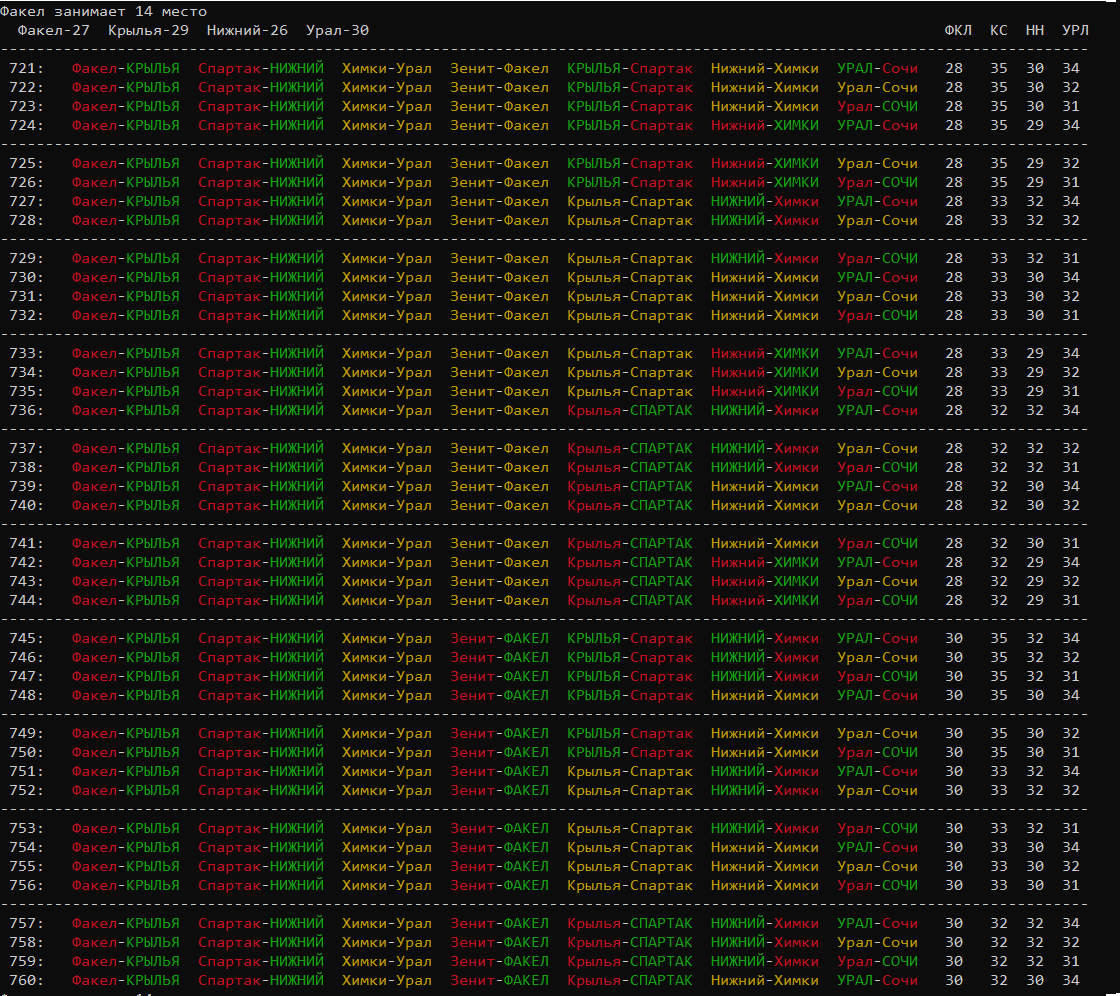
Task: Select the КС value 32 in row 737
Action: (999, 449)
